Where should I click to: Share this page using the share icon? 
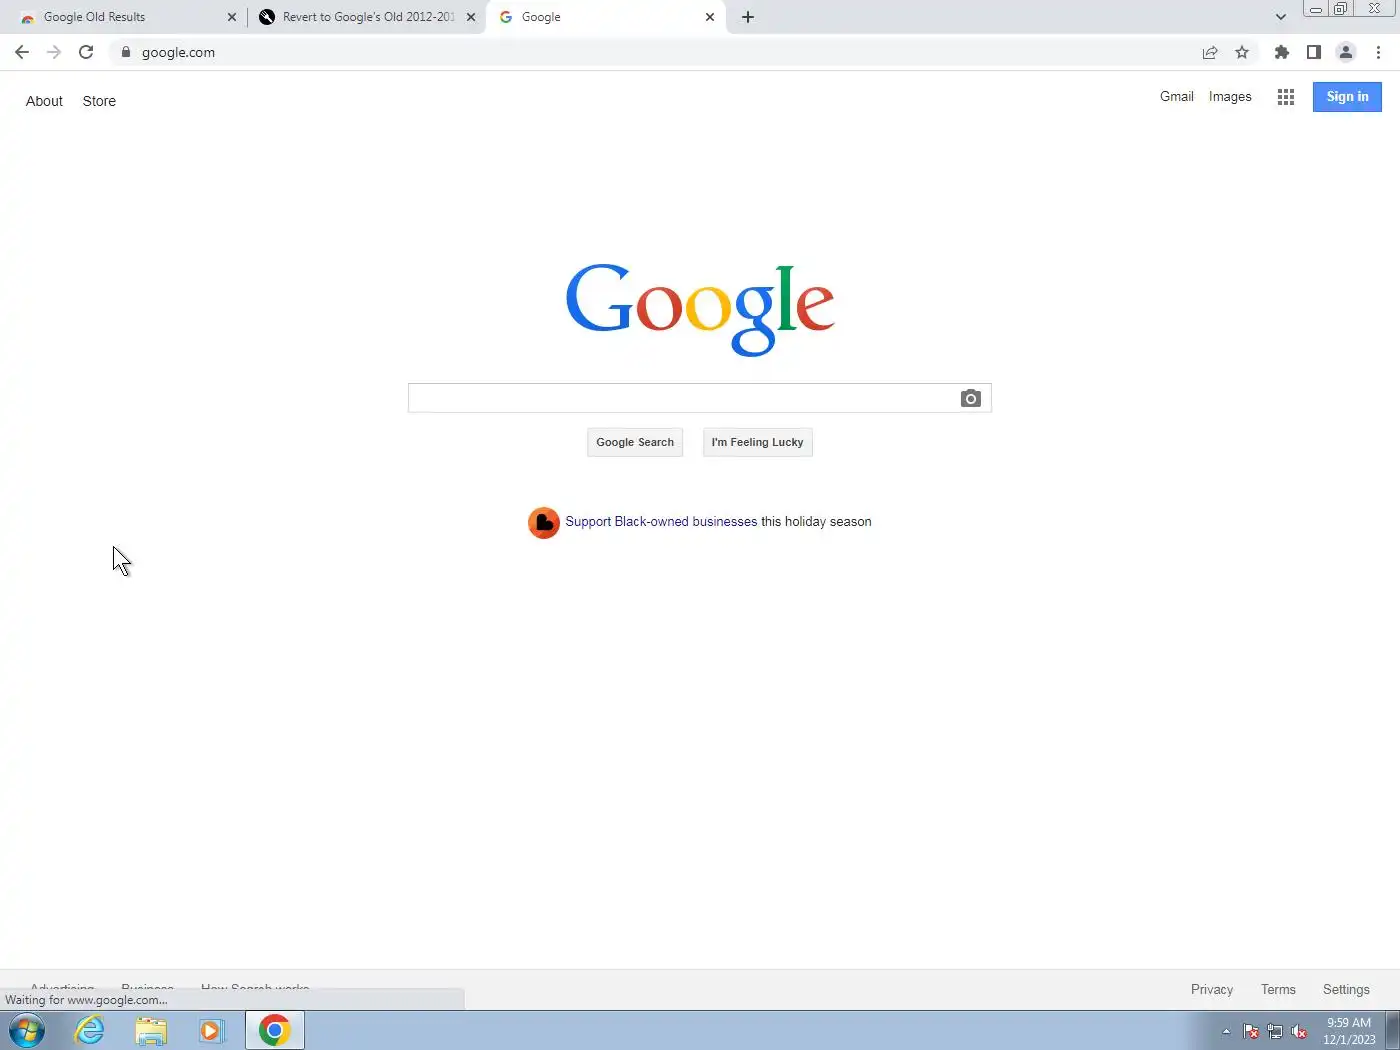tap(1210, 52)
